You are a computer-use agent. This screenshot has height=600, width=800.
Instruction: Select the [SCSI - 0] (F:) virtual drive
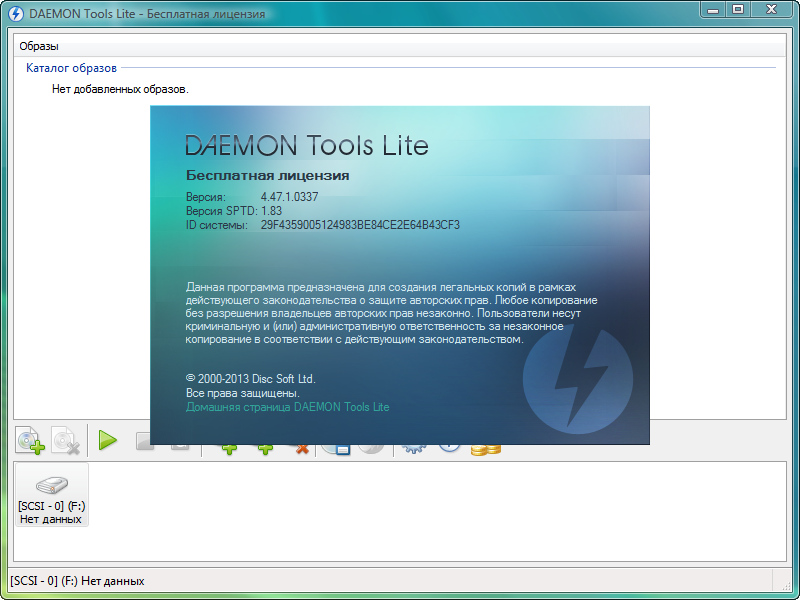[x=51, y=494]
